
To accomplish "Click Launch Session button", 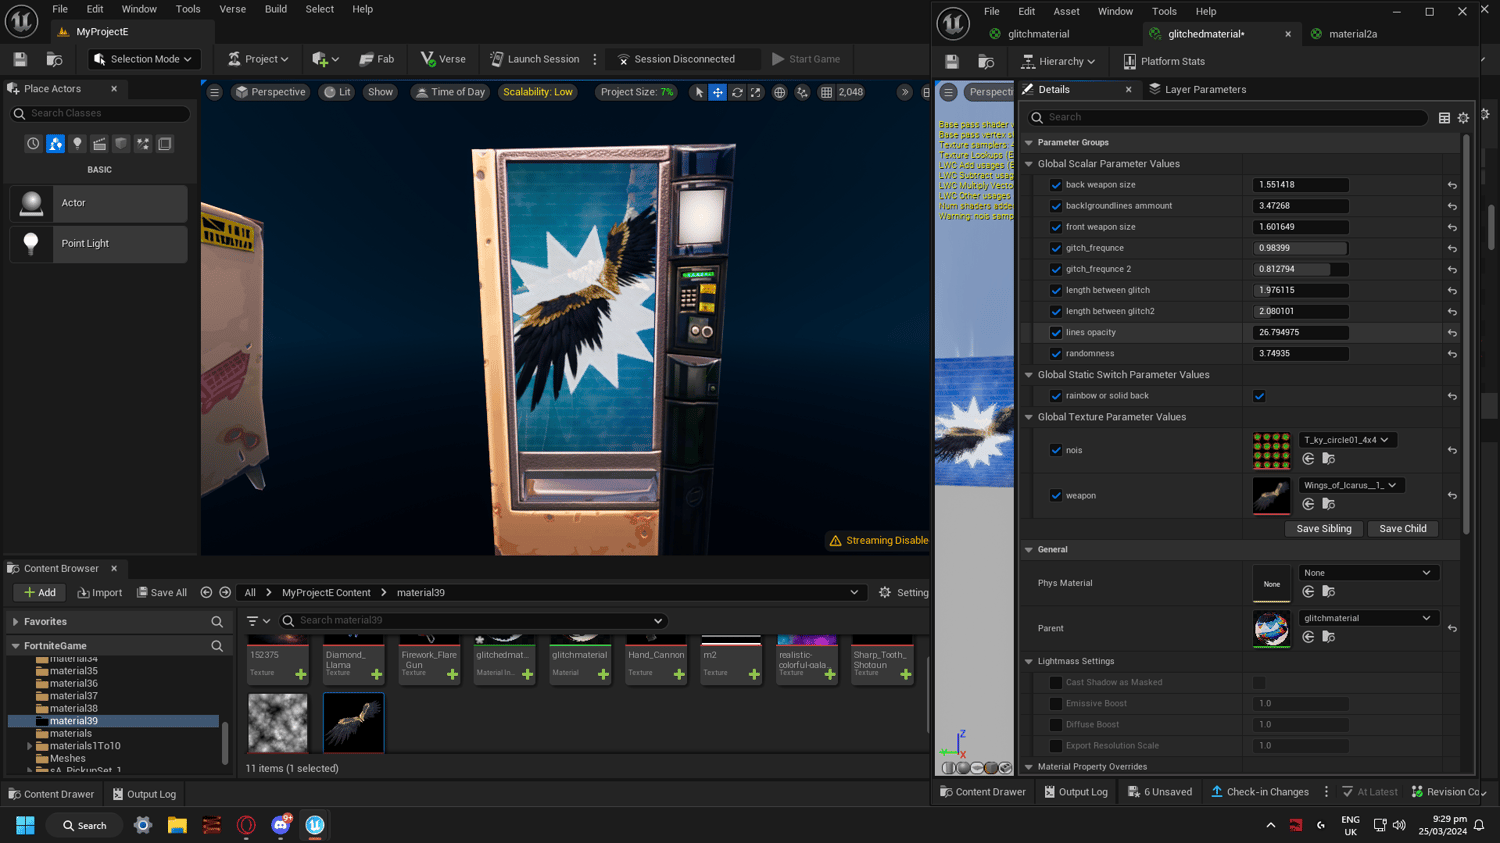I will (534, 59).
